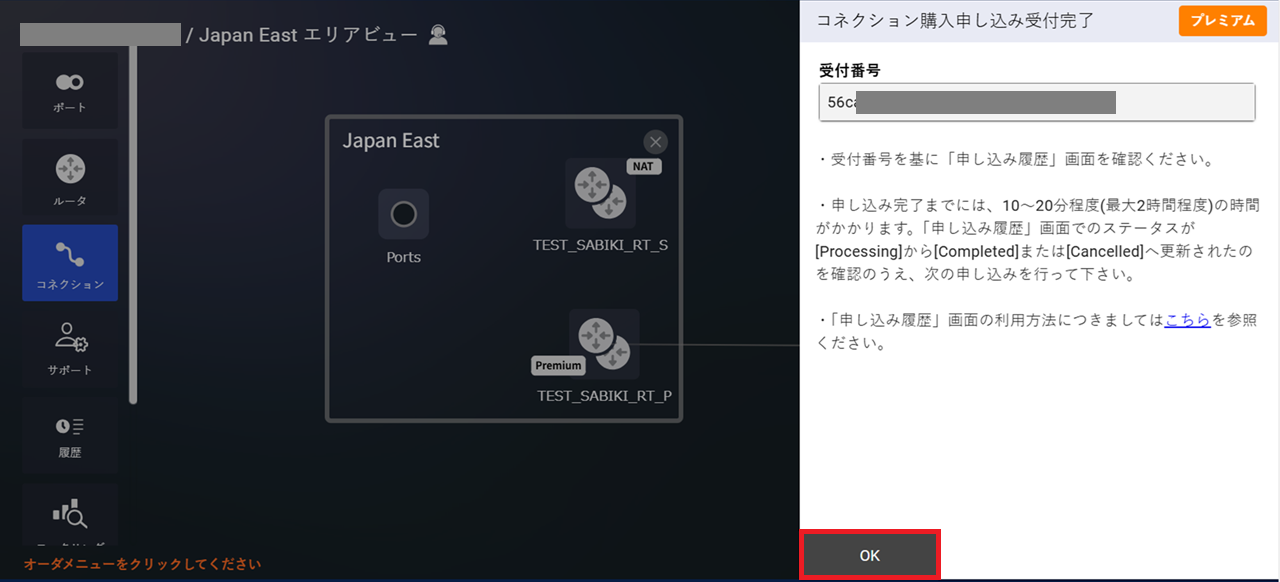Open the サポート menu in sidebar
1280x582 pixels.
pyautogui.click(x=70, y=348)
